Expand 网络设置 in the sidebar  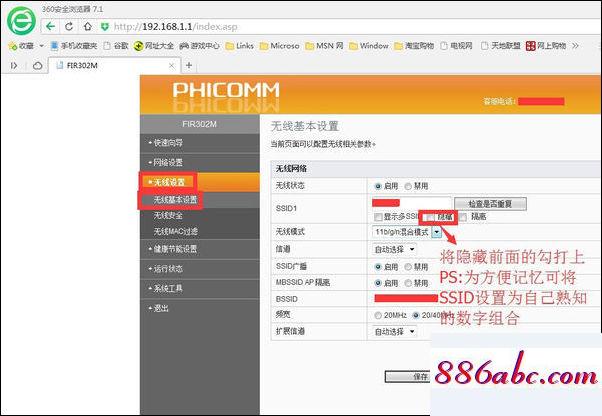pos(200,162)
